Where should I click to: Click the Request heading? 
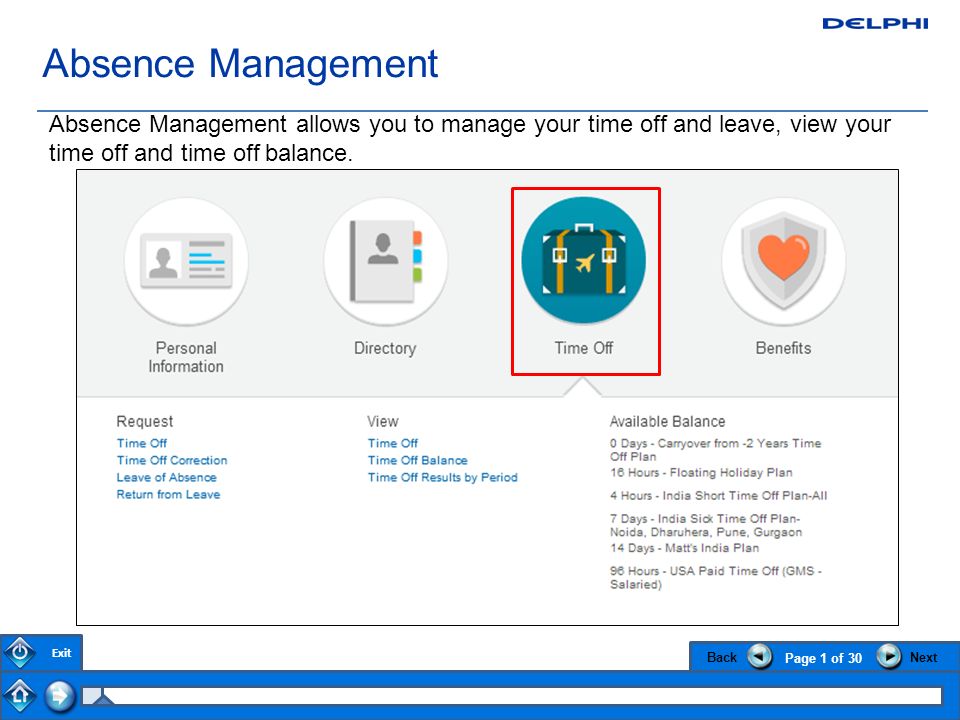click(x=144, y=421)
